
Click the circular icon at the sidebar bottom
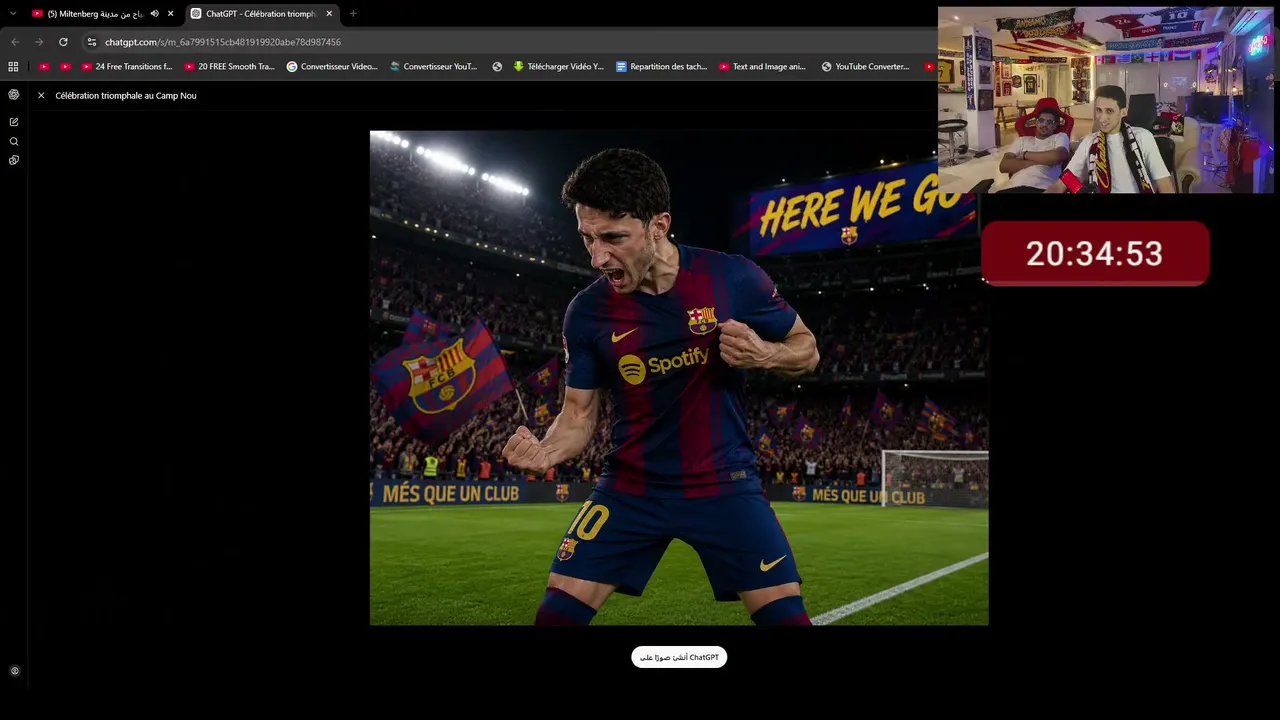[14, 671]
